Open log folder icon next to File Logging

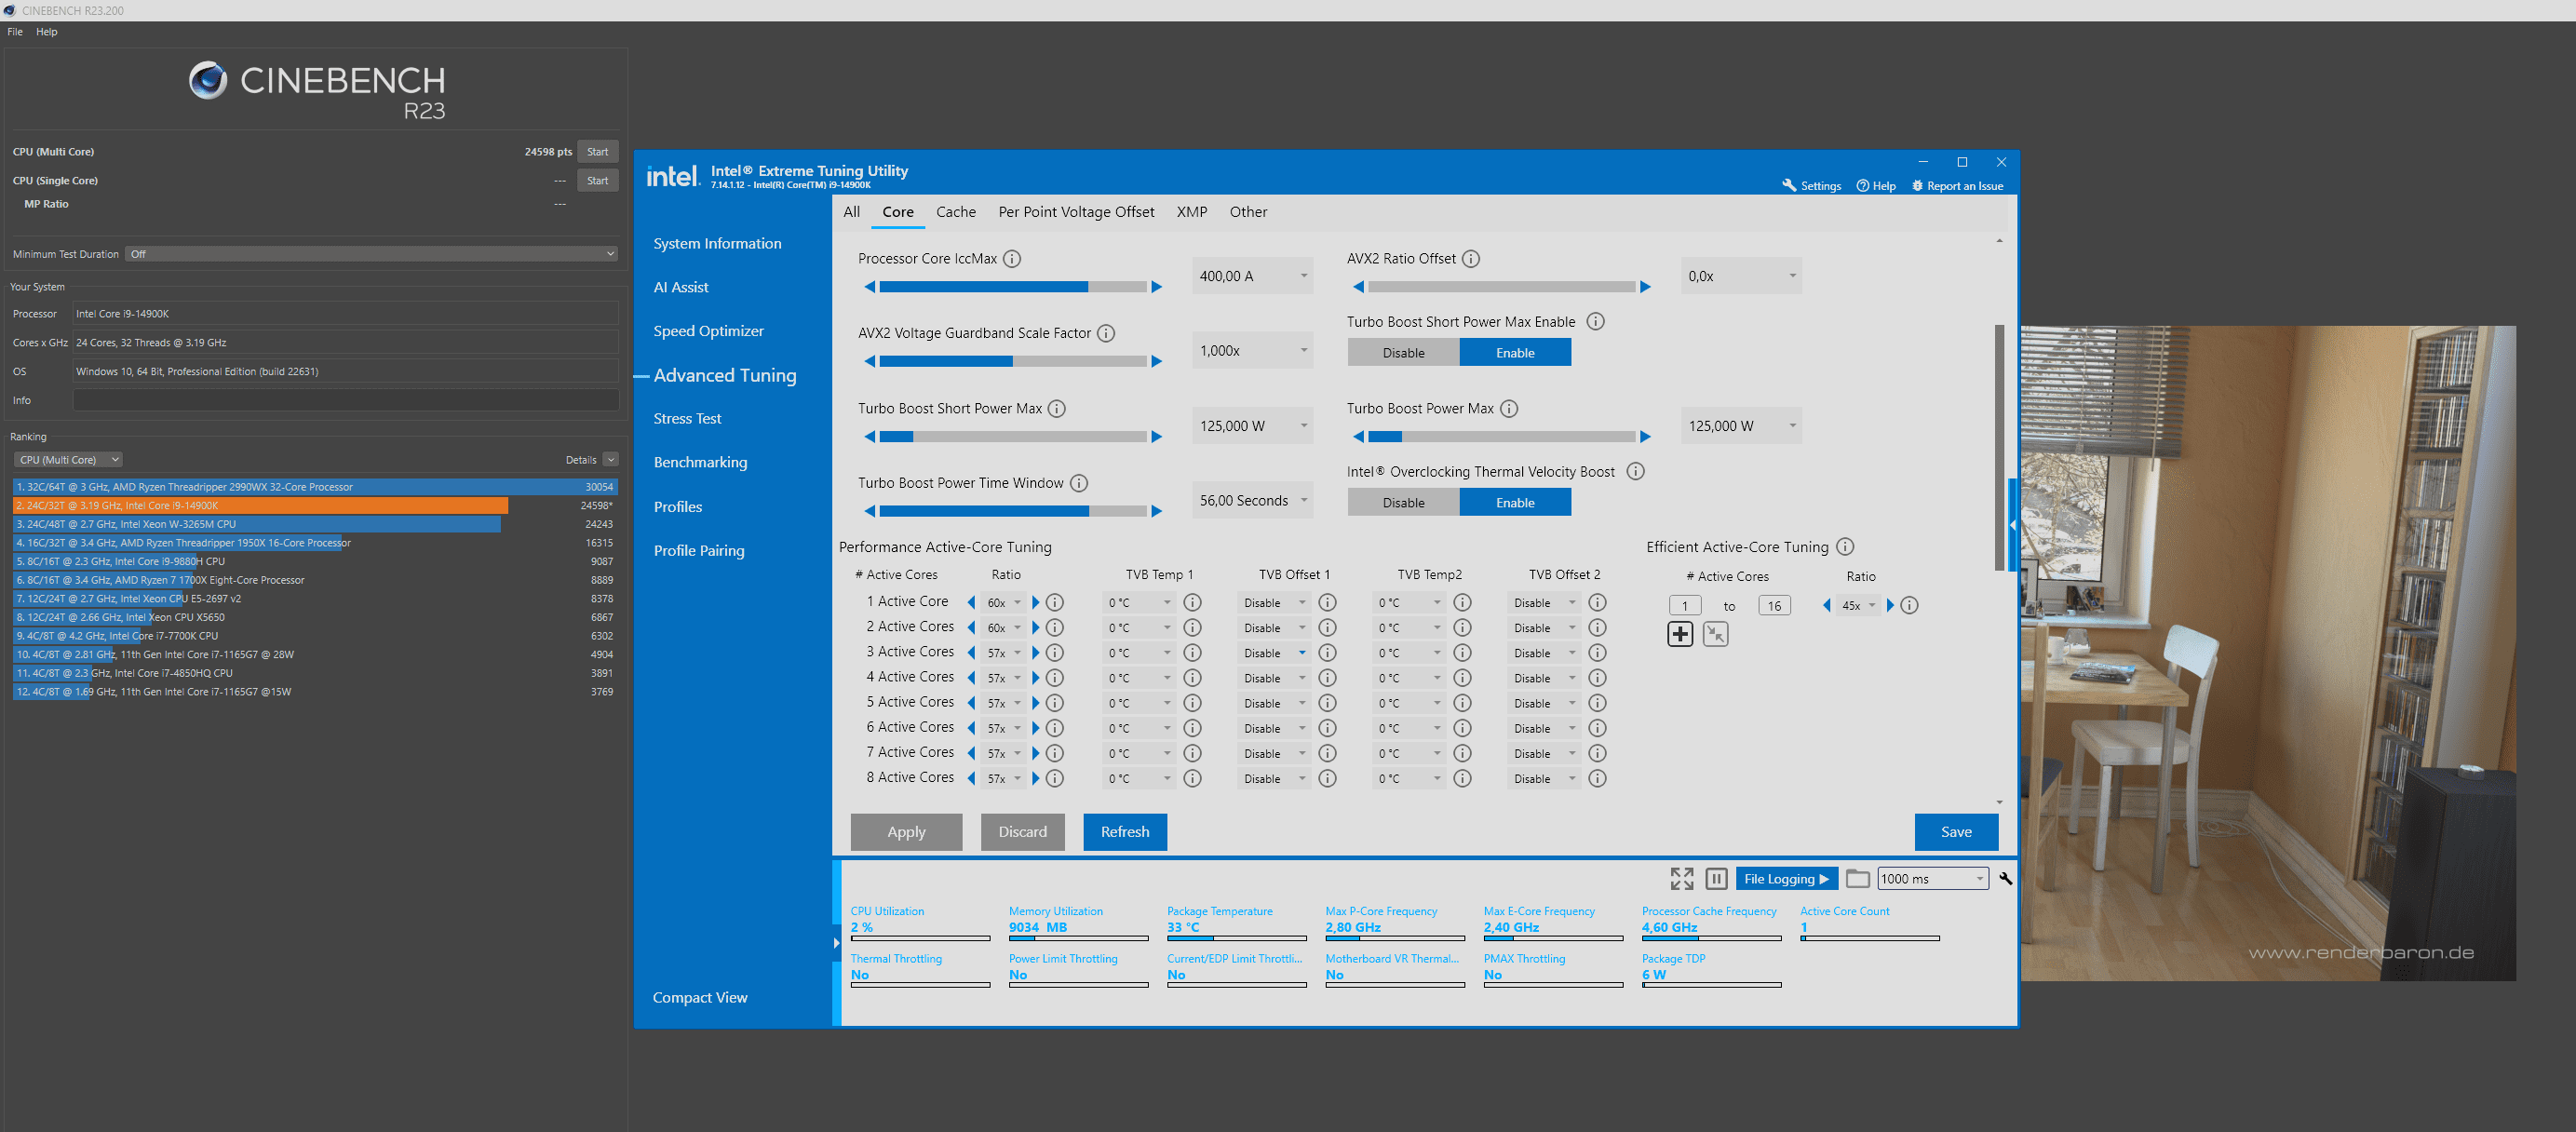coord(1858,879)
